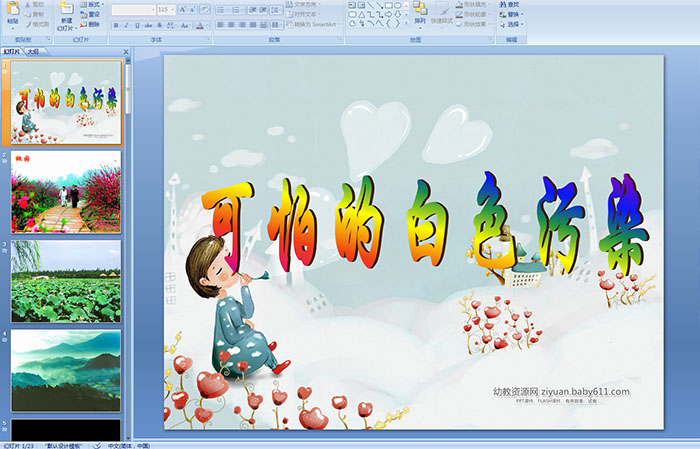This screenshot has height=449, width=700.
Task: Click the Line Spacing icon
Action: (x=276, y=10)
